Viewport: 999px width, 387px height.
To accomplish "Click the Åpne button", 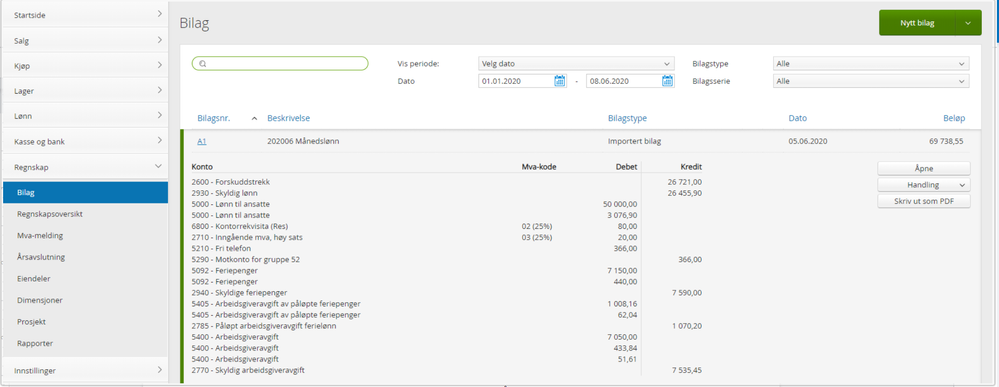I will pyautogui.click(x=924, y=168).
